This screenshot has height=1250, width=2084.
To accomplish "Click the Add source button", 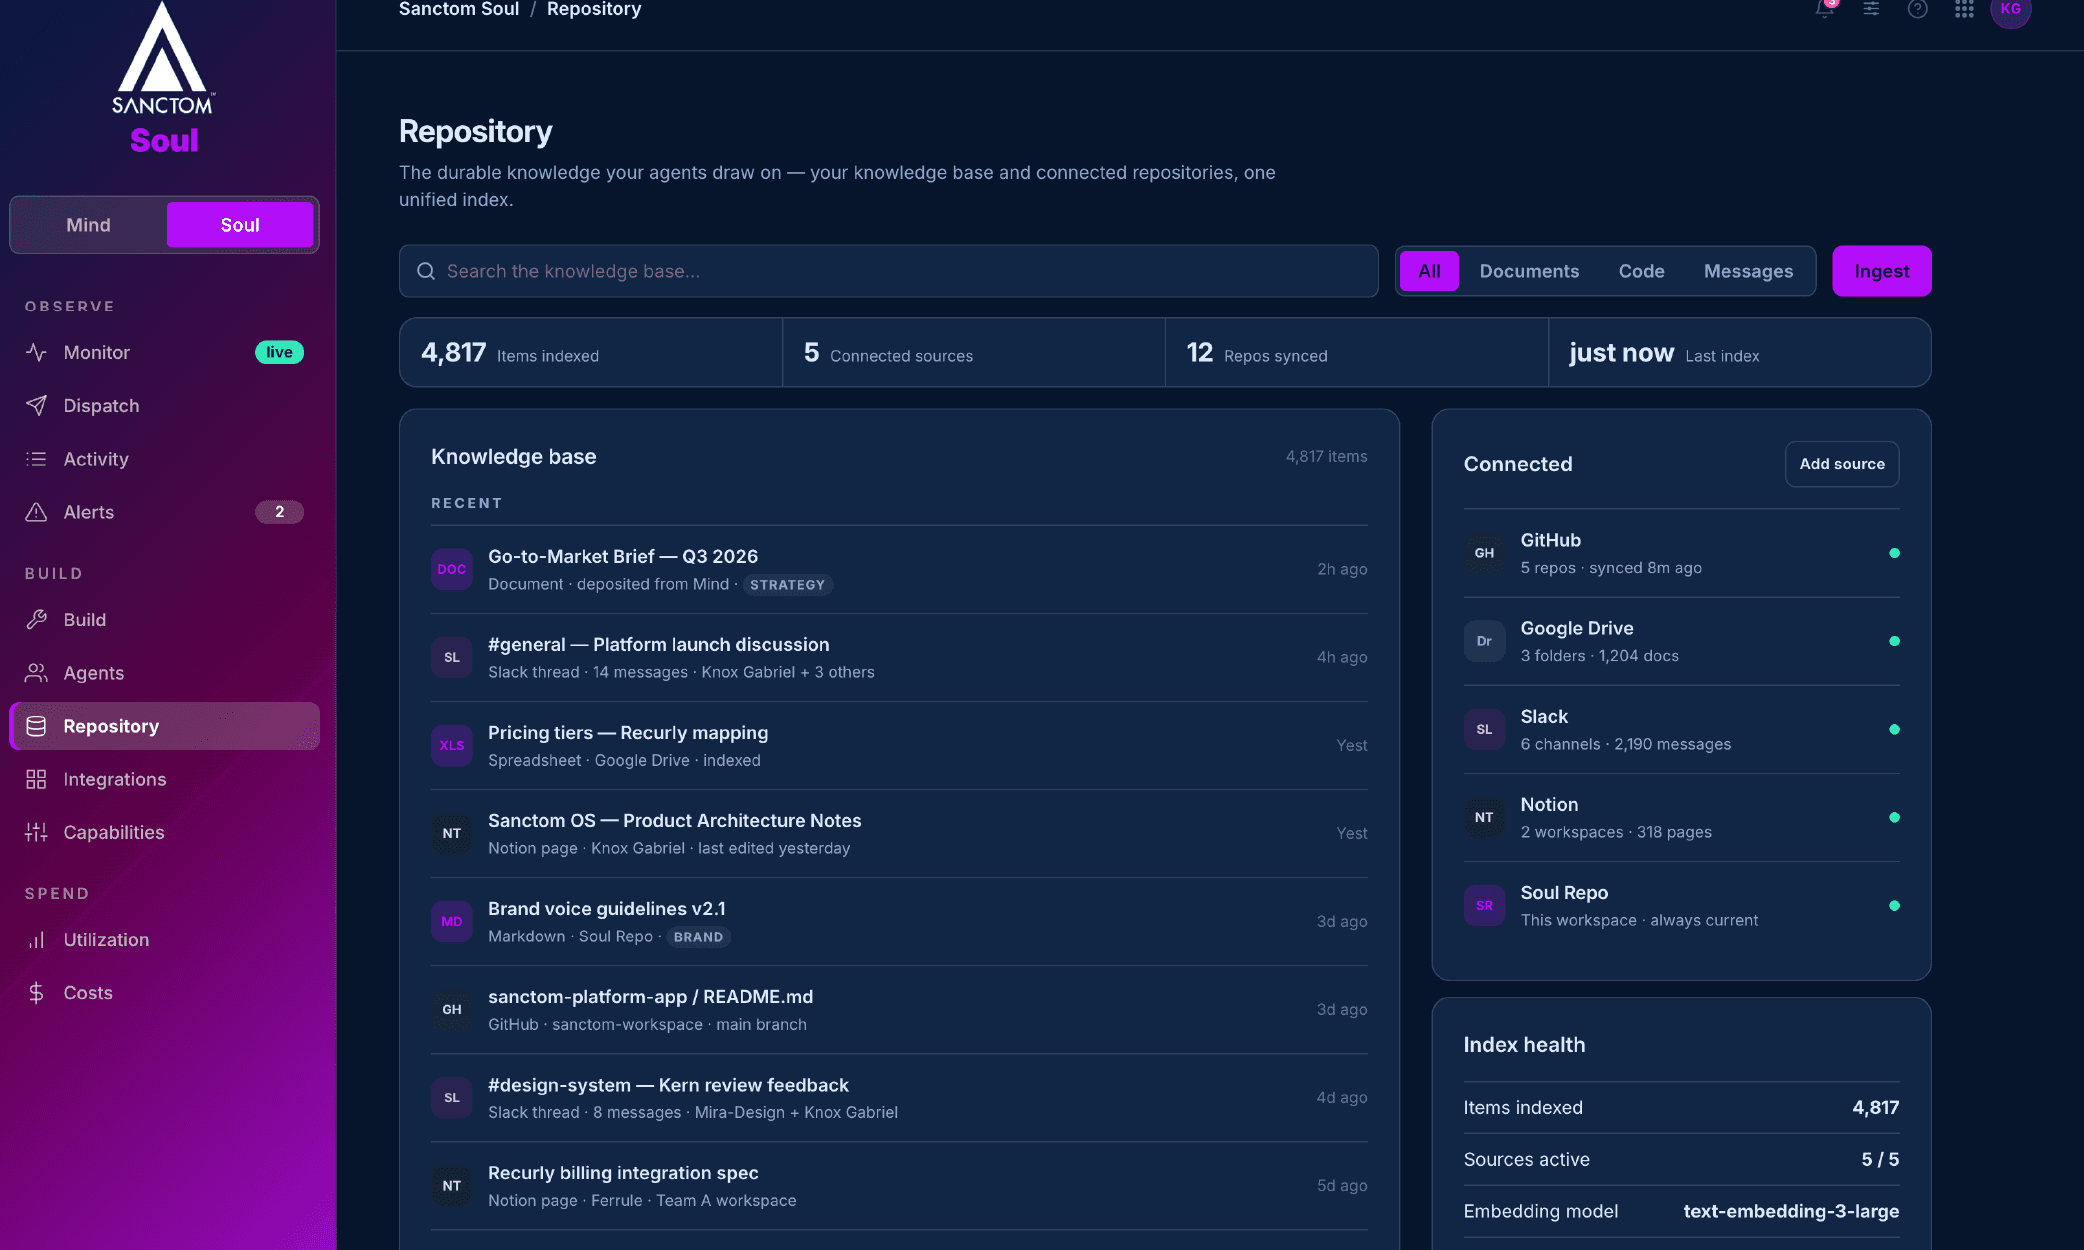I will [x=1842, y=464].
